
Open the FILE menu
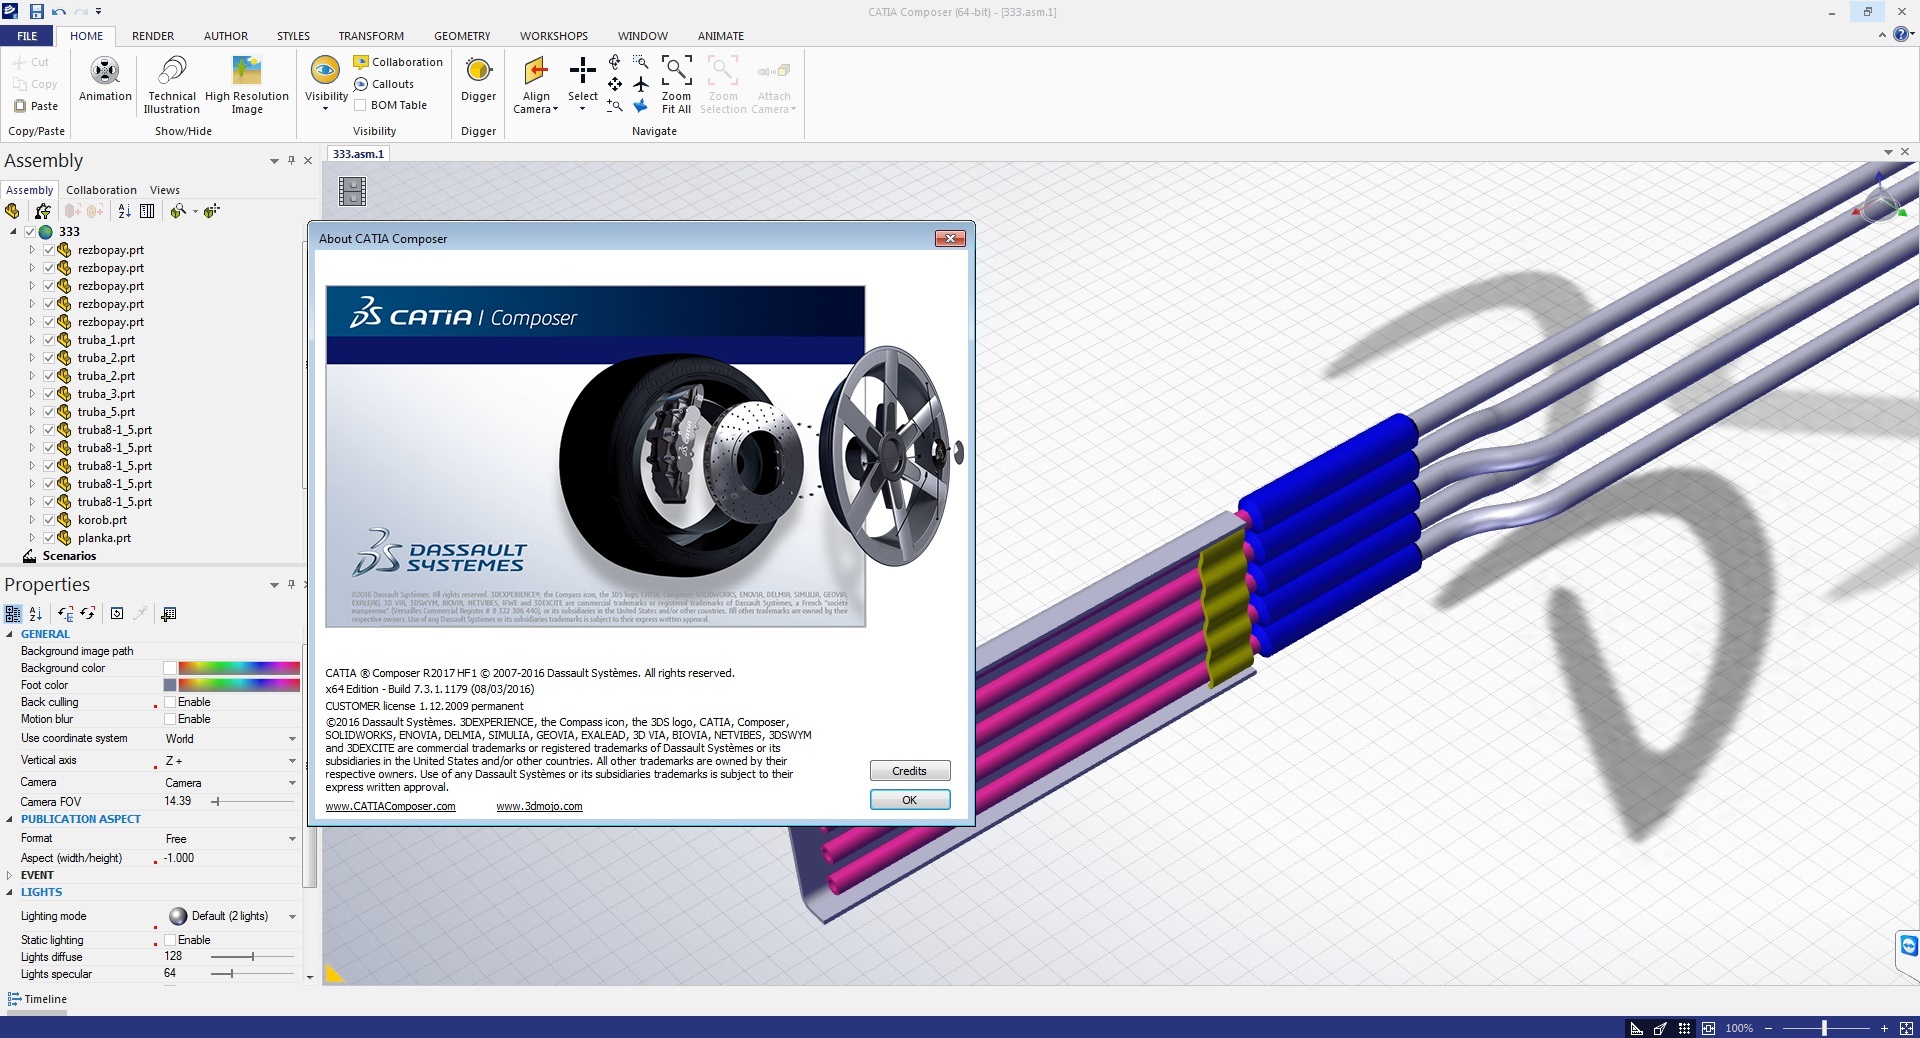click(x=27, y=36)
